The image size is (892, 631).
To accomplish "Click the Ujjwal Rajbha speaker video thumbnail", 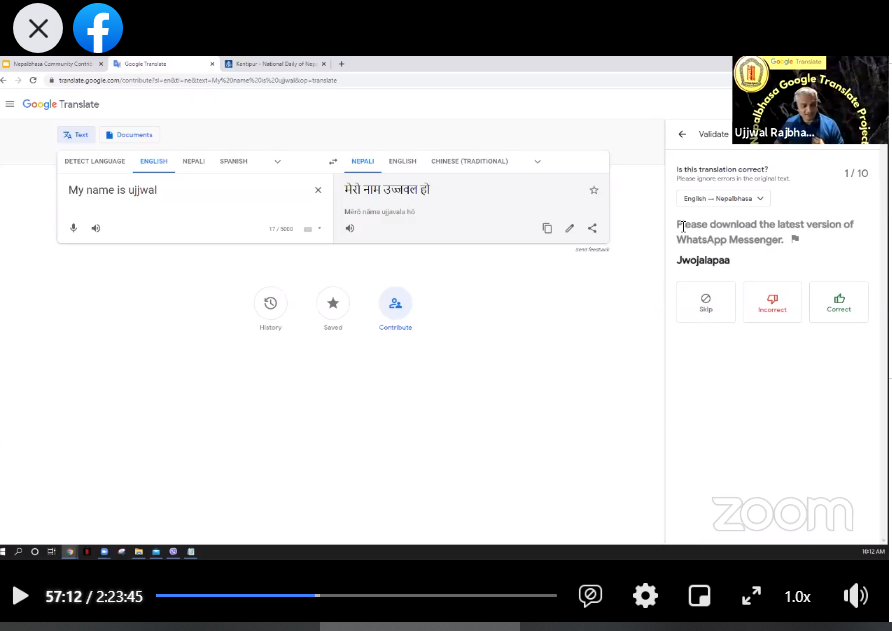I will (x=810, y=100).
